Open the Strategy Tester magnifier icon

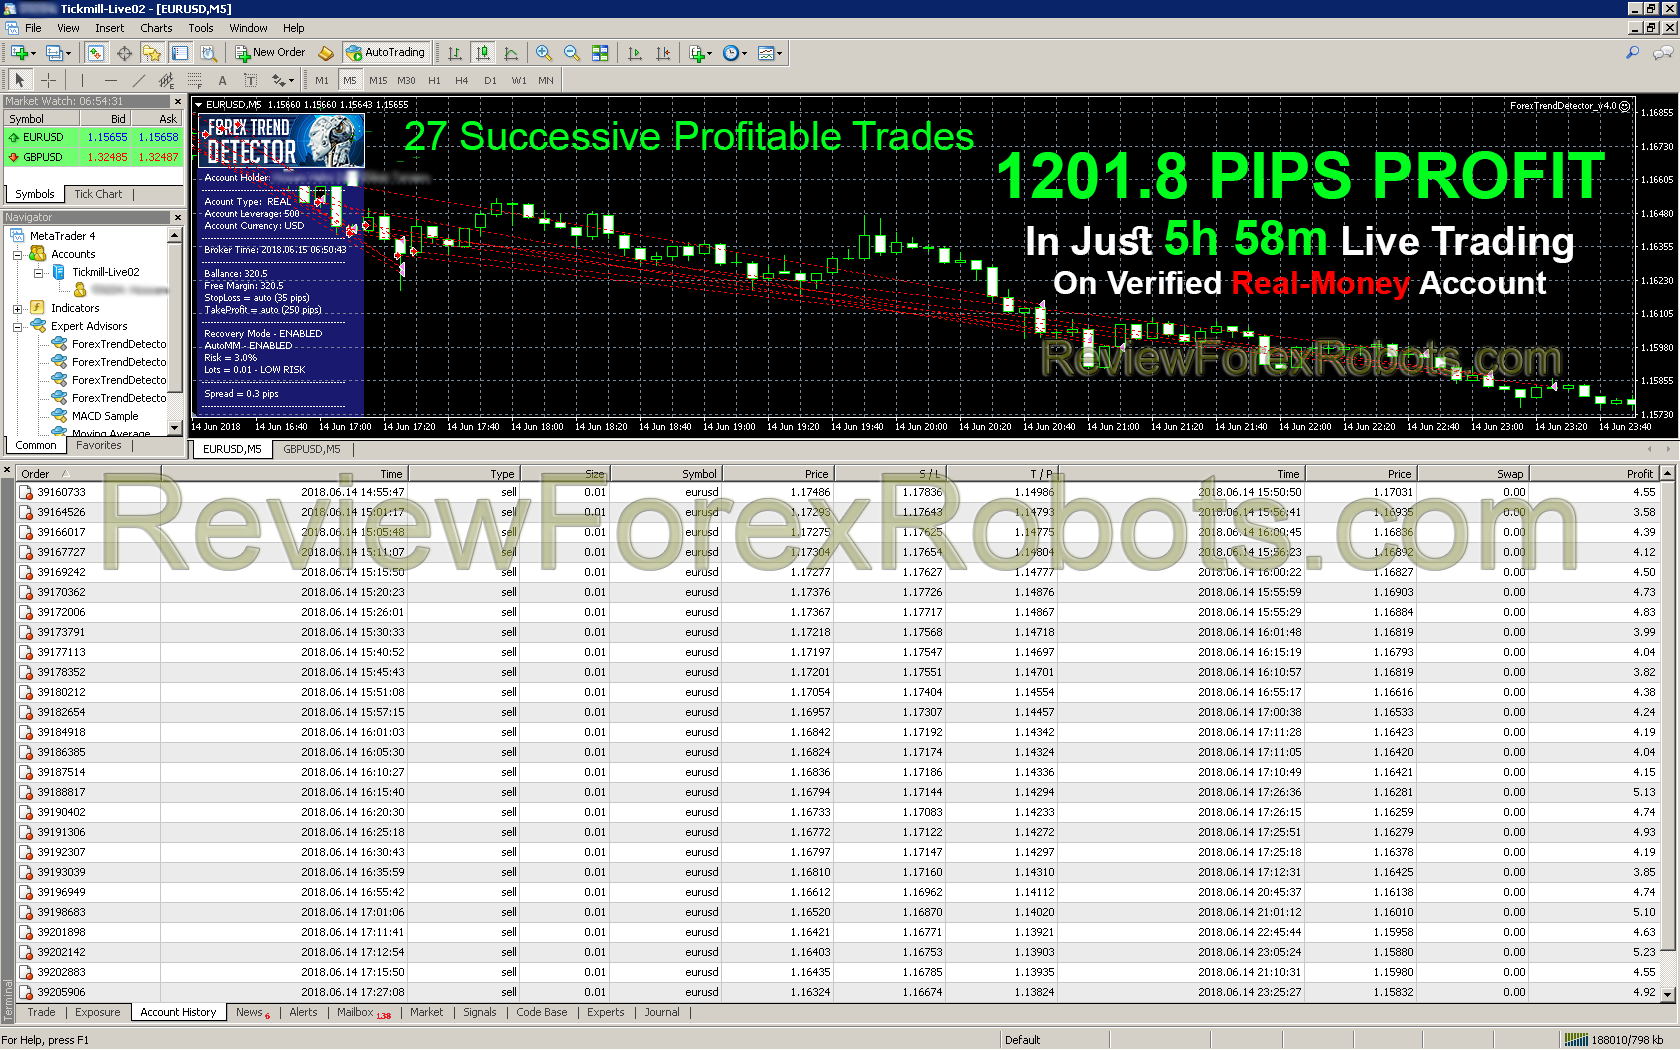[208, 53]
